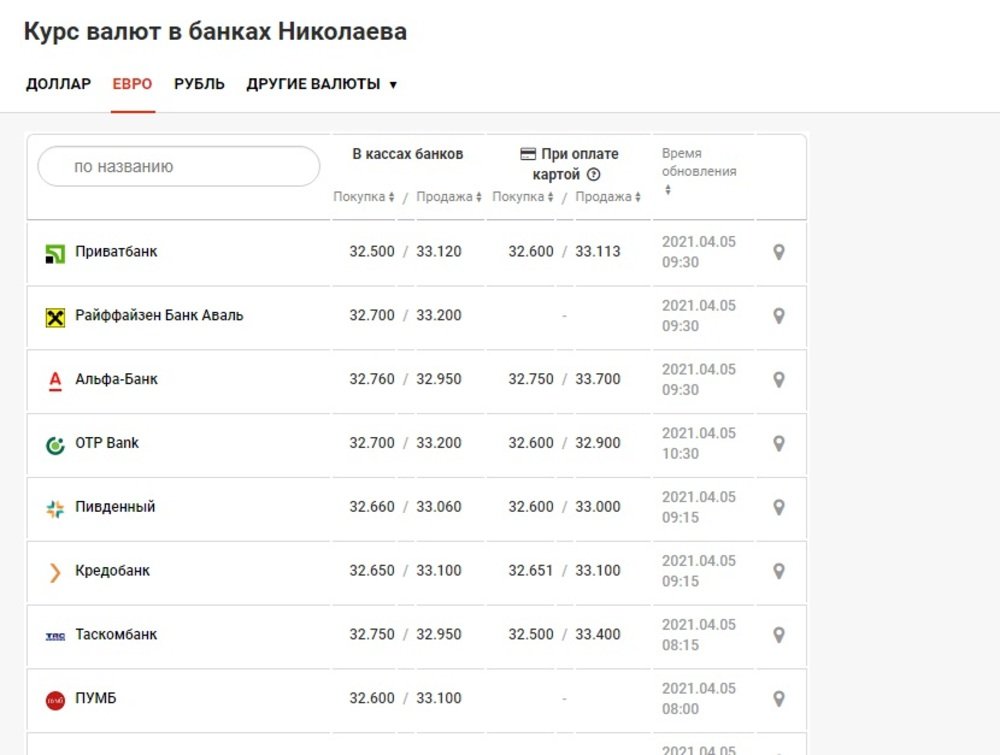Show Taskombank branches map pin
Viewport: 1000px width, 755px height.
[779, 634]
